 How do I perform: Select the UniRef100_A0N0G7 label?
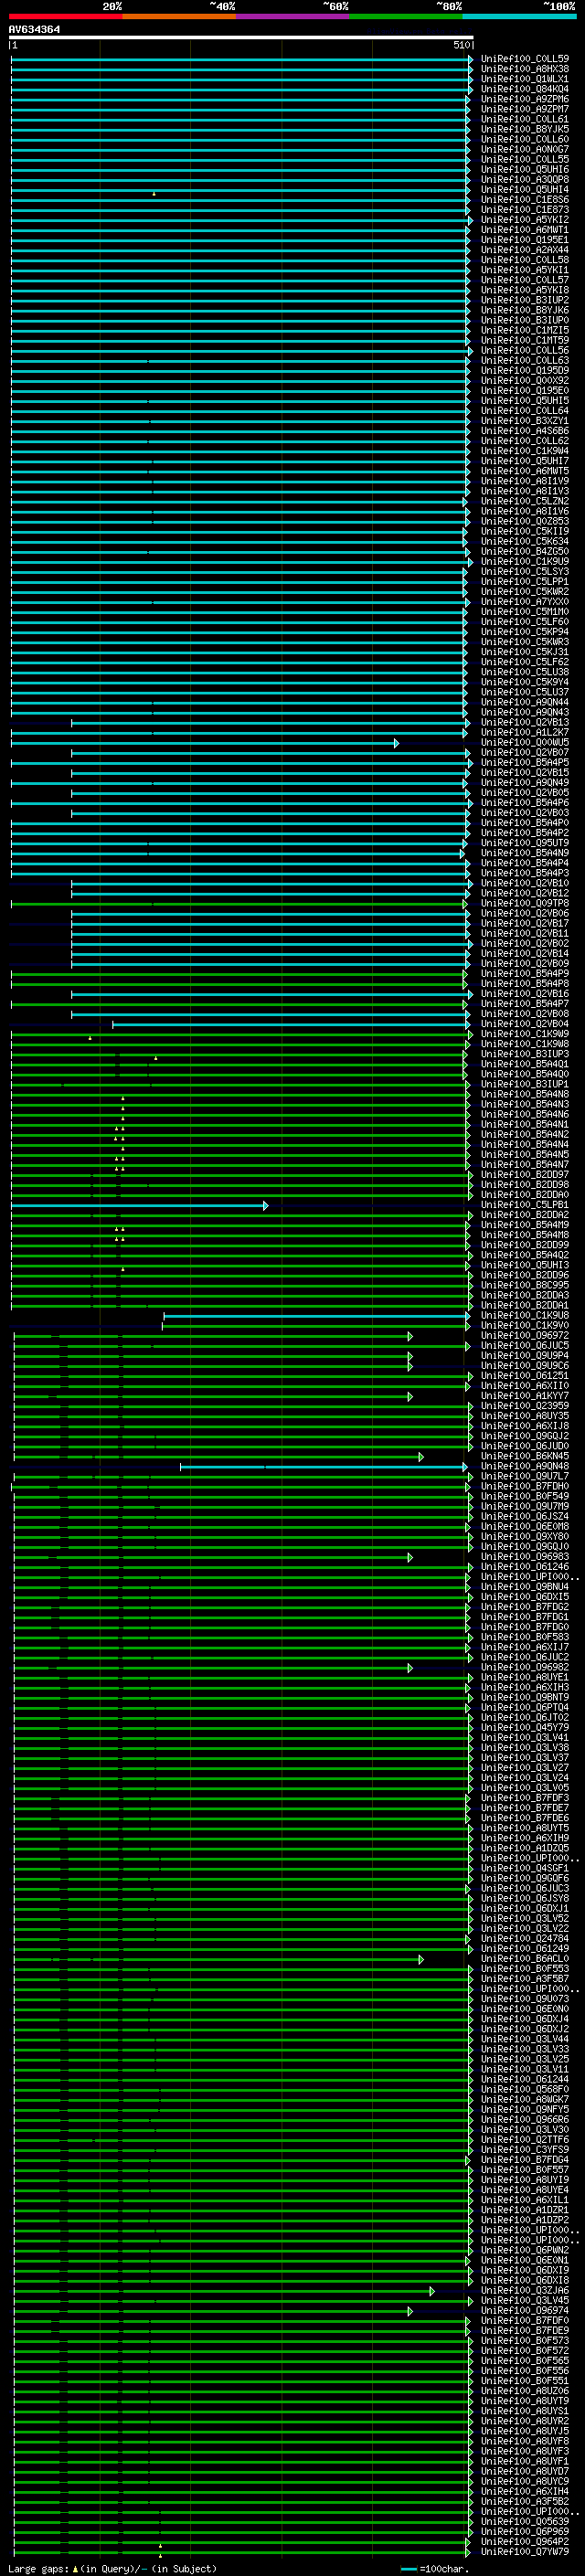coord(525,149)
